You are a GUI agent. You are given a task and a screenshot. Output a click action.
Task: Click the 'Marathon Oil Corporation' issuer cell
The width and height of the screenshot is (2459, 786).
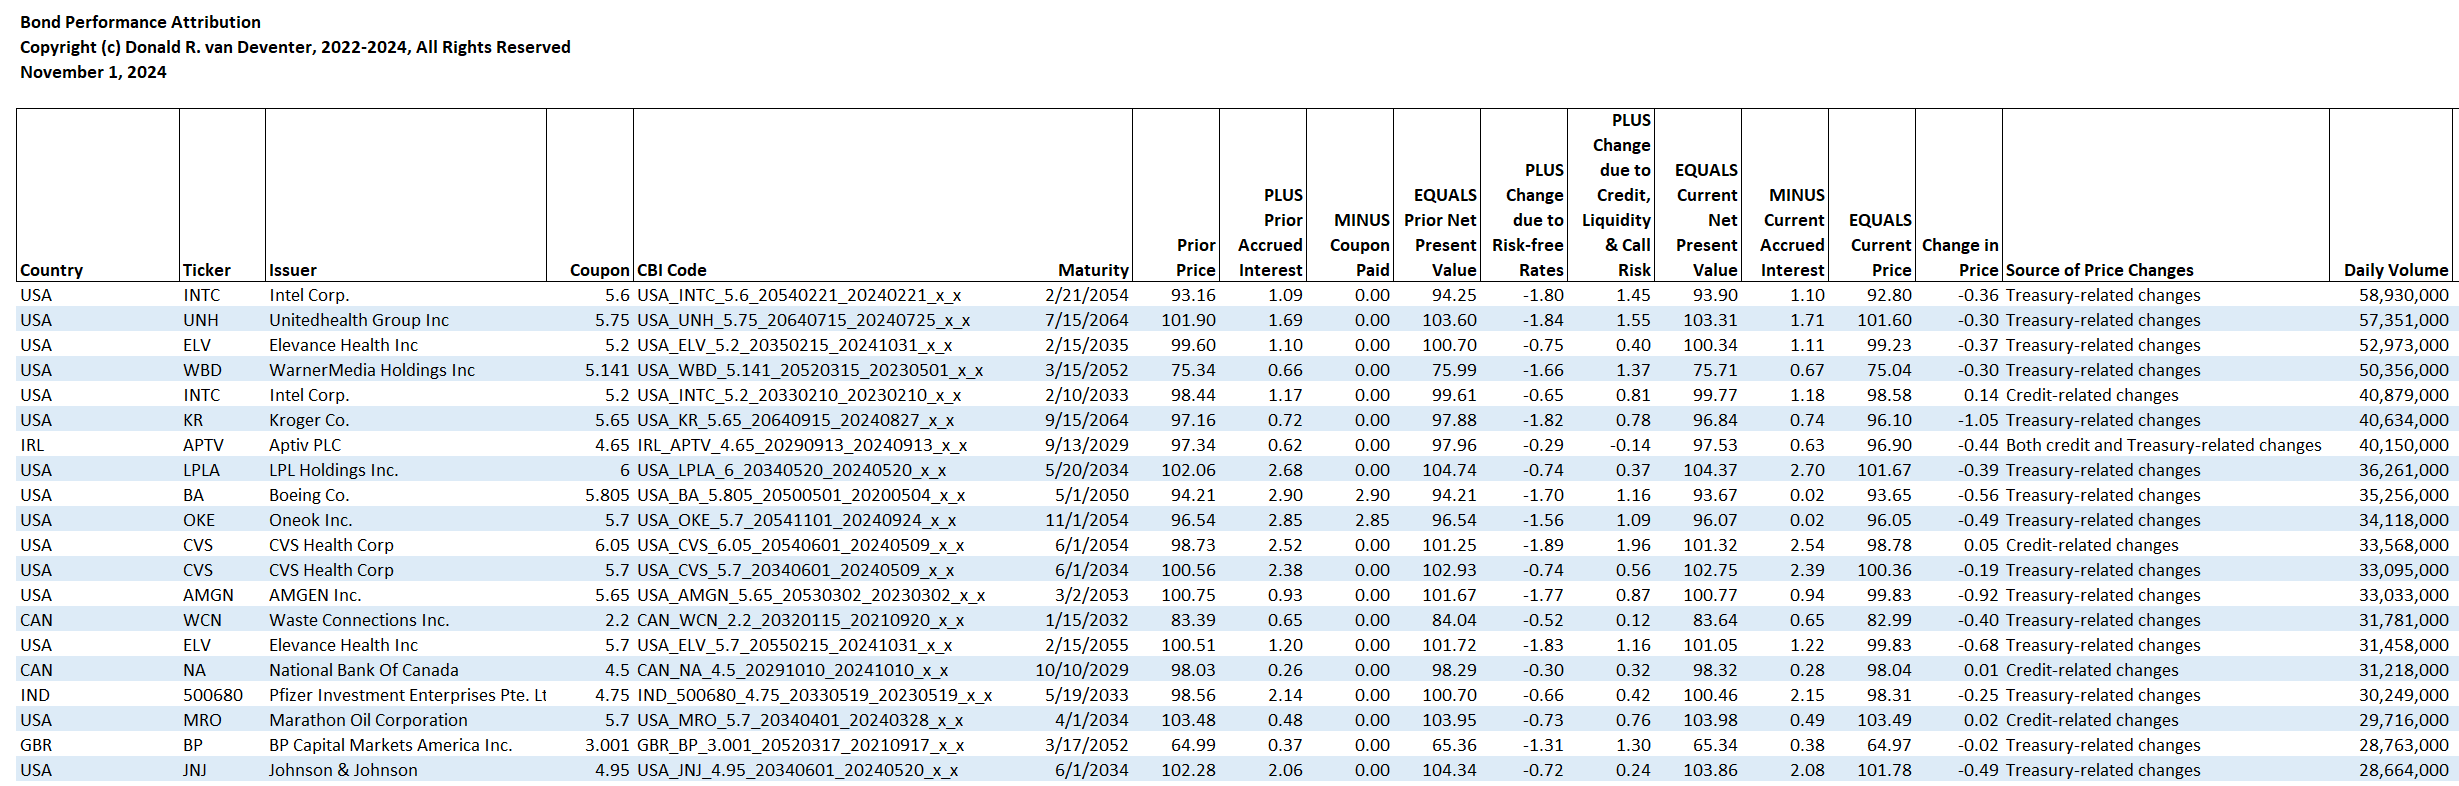pos(368,720)
